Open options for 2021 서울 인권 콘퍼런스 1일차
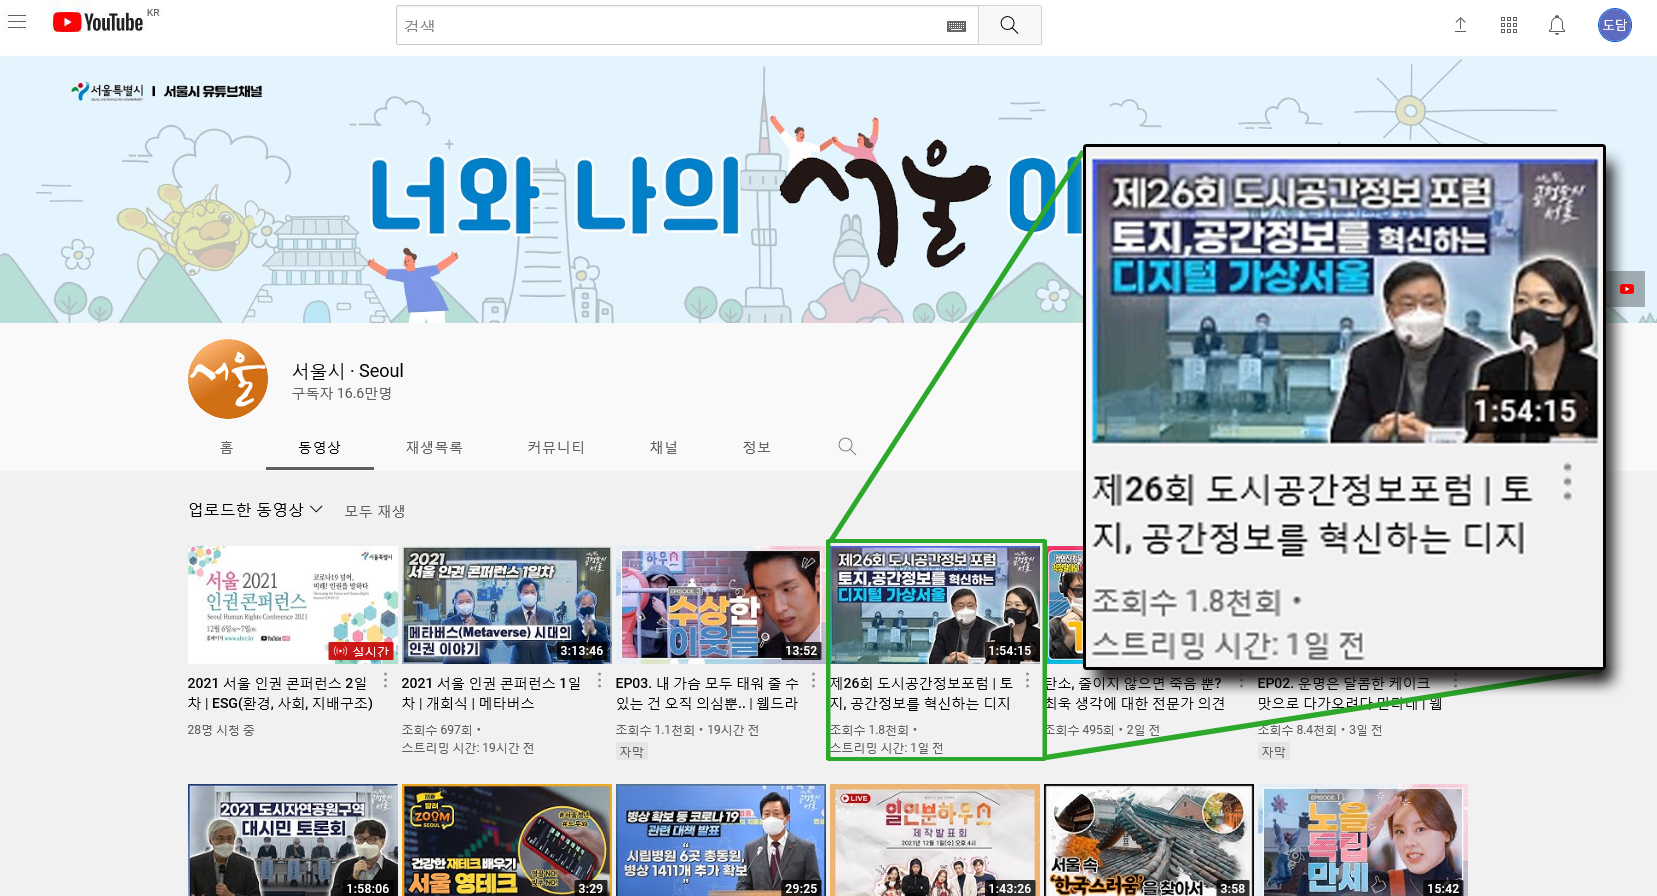Viewport: 1657px width, 896px height. point(599,681)
